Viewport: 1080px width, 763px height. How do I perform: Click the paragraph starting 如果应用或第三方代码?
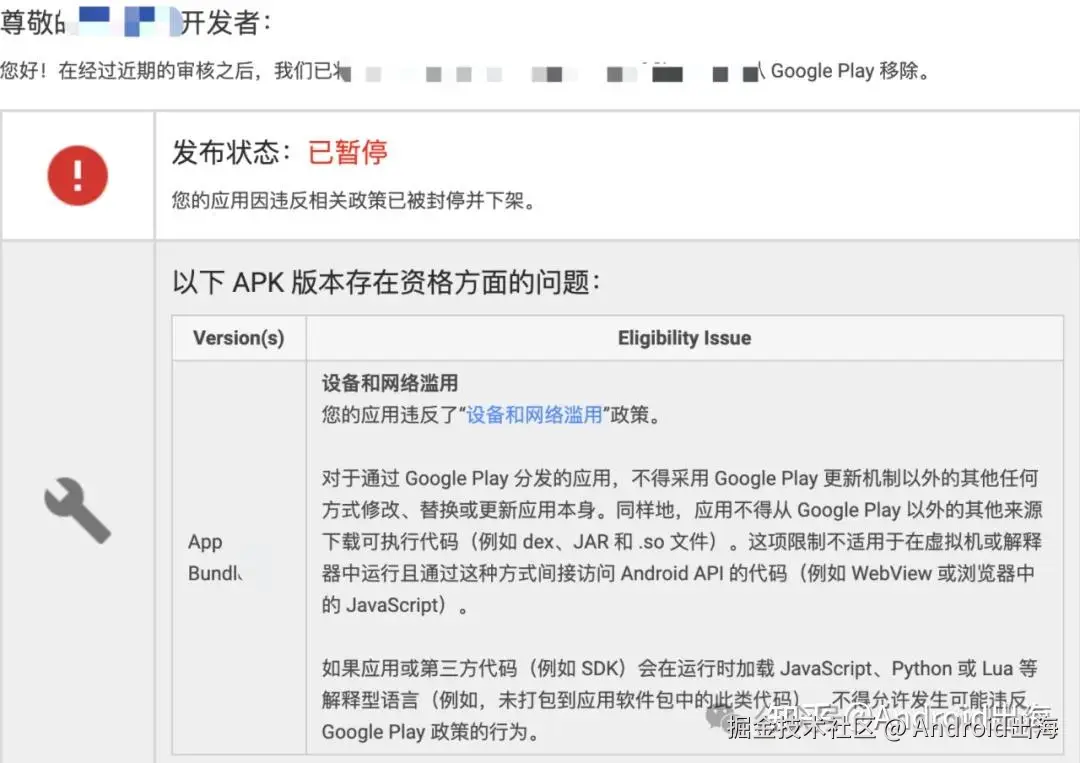click(681, 700)
